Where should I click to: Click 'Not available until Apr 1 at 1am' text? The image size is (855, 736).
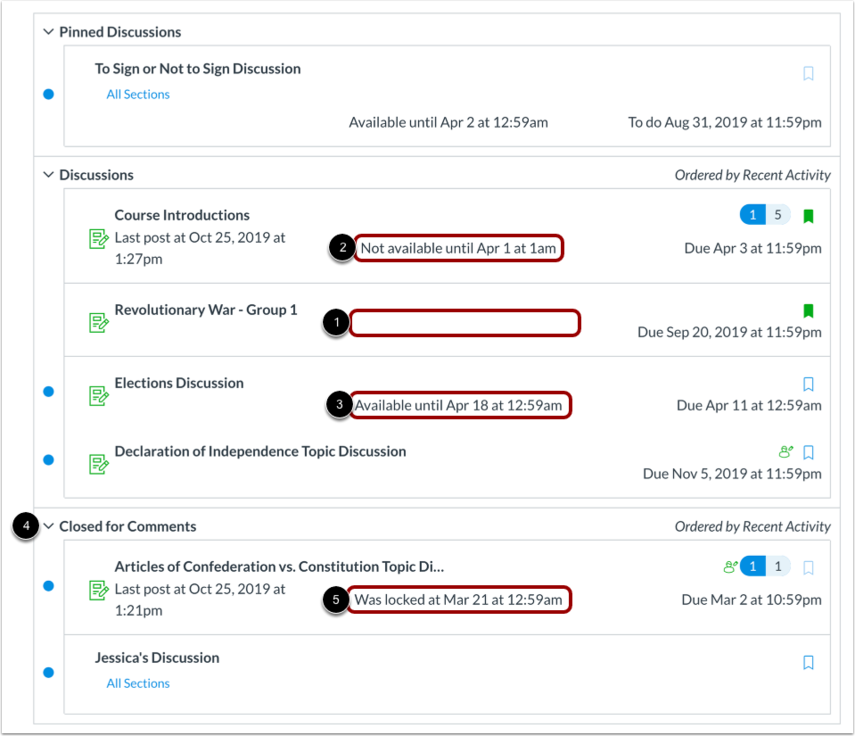[x=458, y=248]
